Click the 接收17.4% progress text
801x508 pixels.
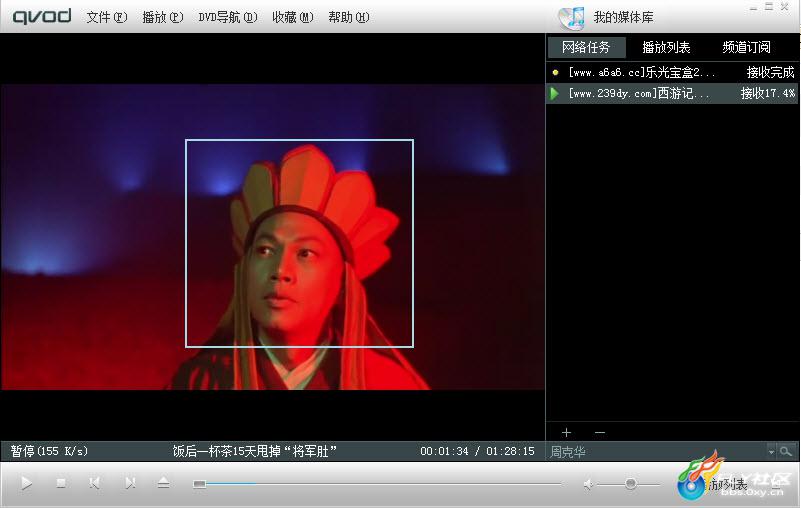click(x=768, y=94)
